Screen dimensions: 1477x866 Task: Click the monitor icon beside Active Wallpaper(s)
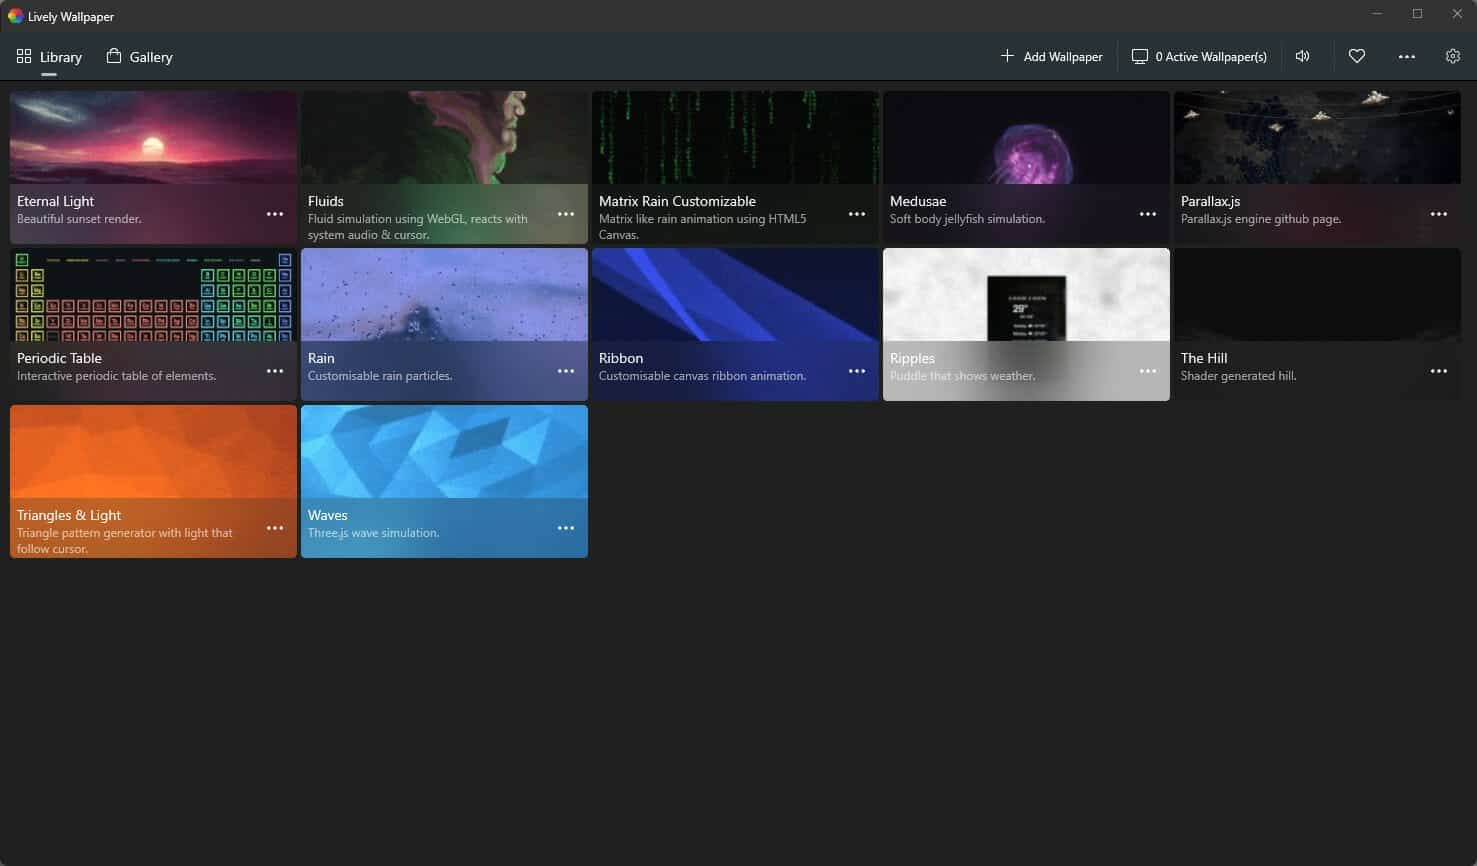(x=1139, y=56)
